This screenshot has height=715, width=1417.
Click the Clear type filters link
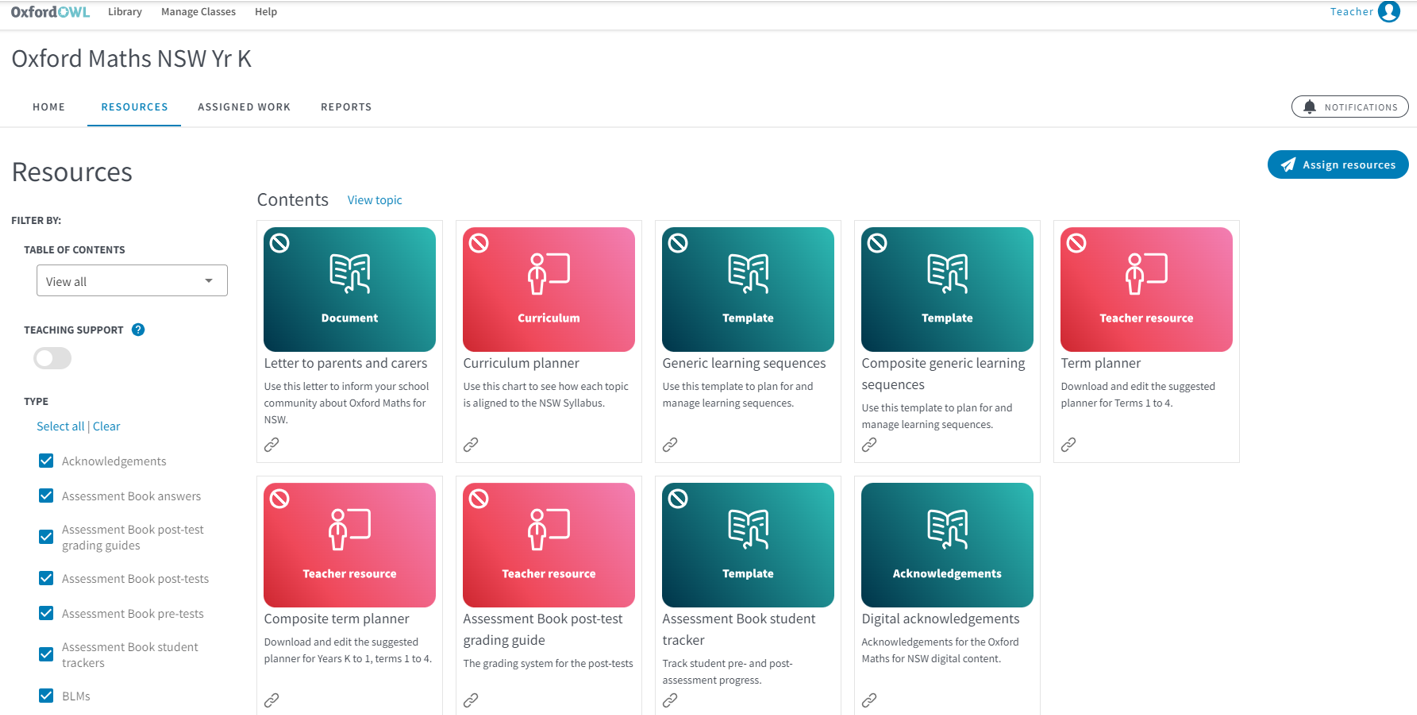point(106,426)
